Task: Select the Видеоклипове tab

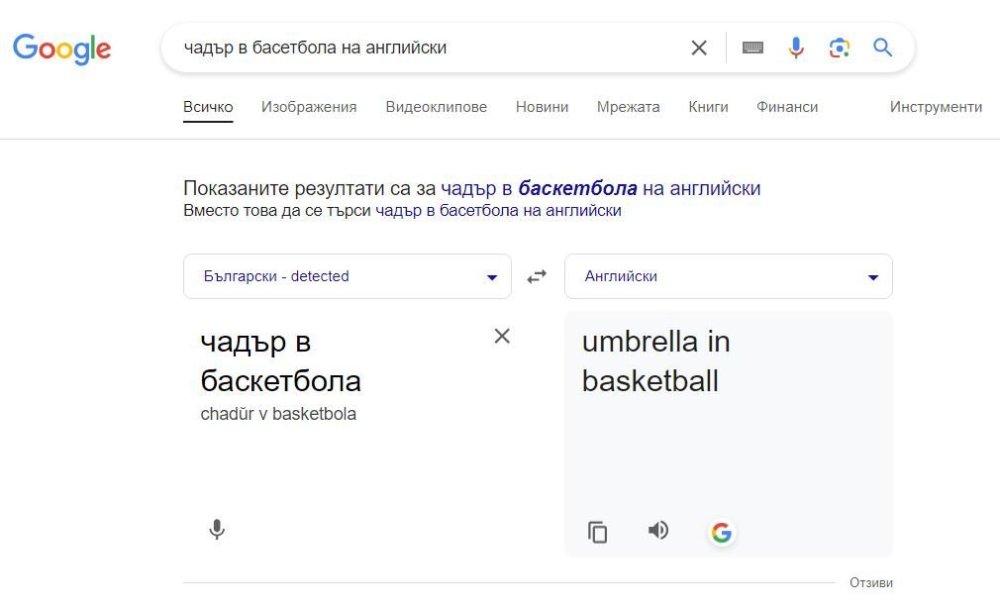Action: tap(436, 107)
